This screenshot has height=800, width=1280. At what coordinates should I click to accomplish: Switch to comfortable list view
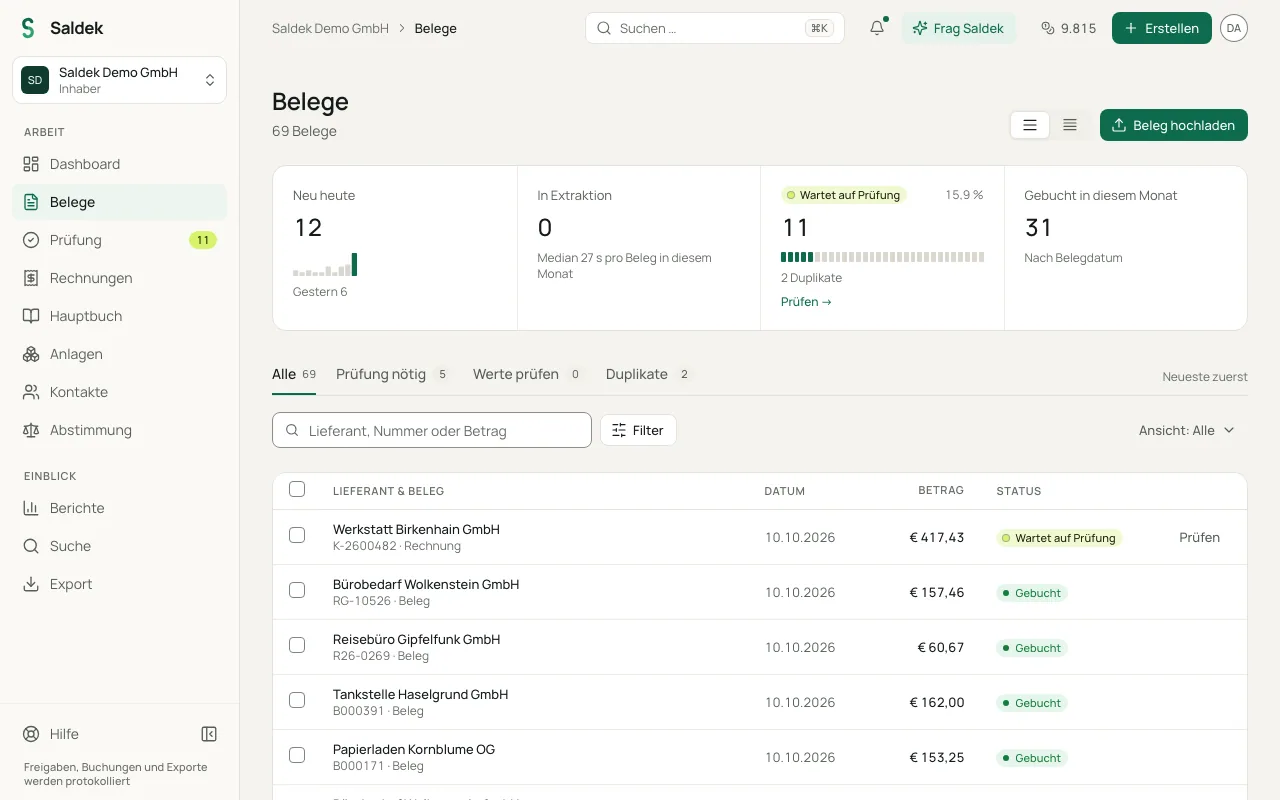1030,125
